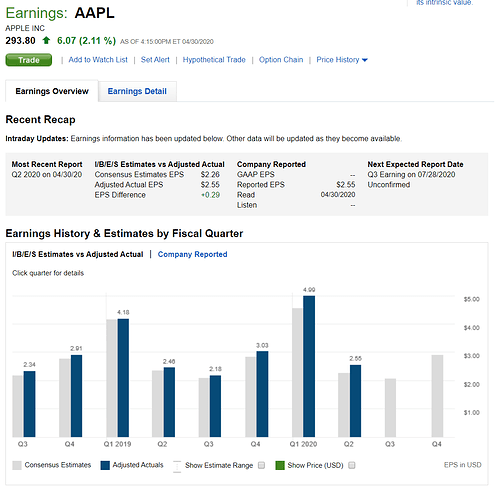Click the Reported EPS $2.55 value
This screenshot has height=500, width=503.
(346, 185)
